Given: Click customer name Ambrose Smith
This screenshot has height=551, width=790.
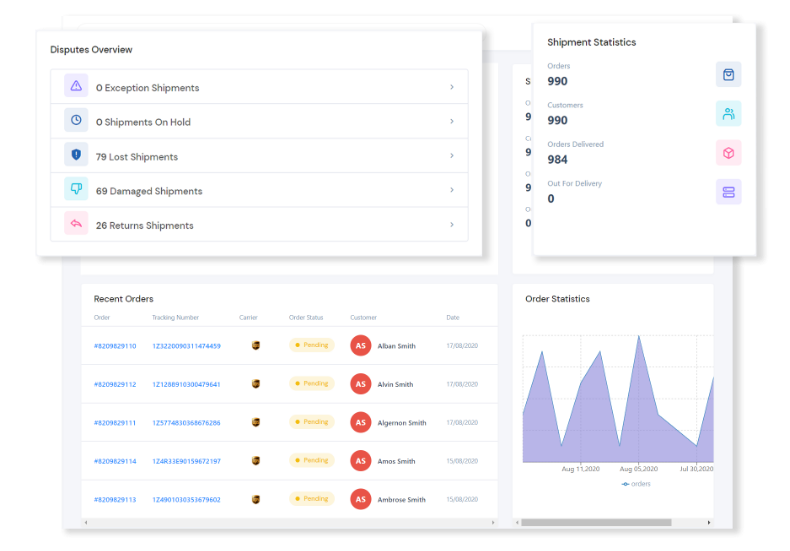Looking at the screenshot, I should point(402,500).
